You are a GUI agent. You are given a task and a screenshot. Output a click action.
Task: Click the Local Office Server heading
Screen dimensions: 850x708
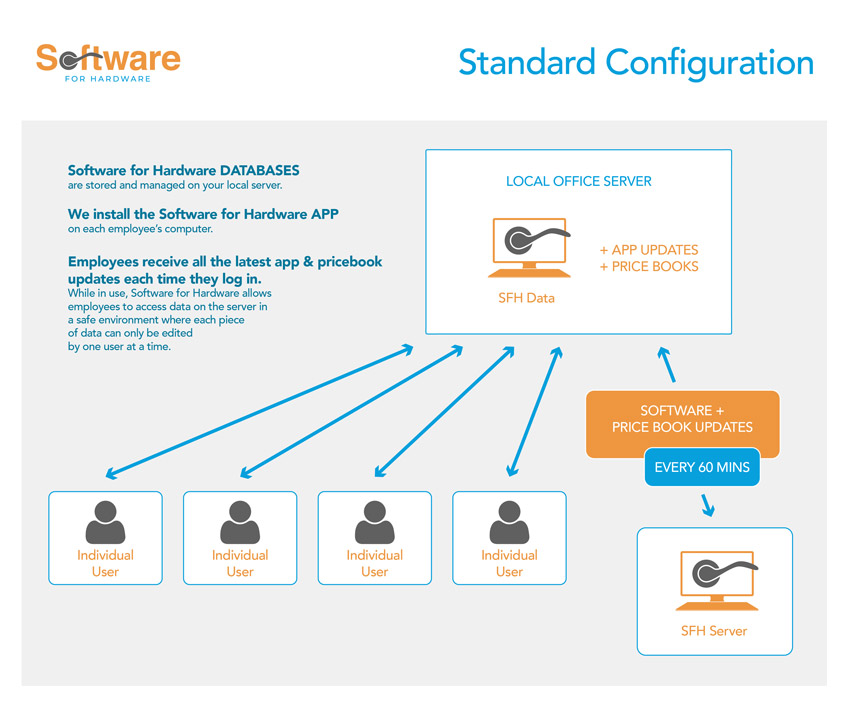tap(578, 181)
